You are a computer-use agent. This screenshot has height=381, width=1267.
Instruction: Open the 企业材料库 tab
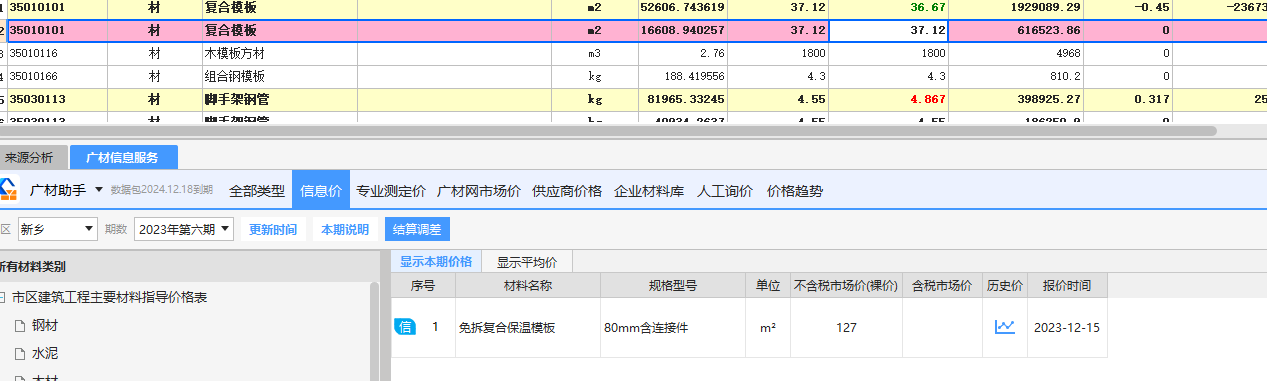pos(649,190)
